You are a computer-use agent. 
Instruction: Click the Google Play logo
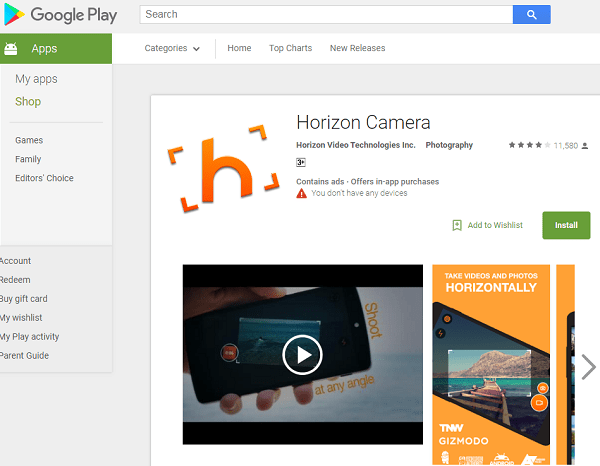[60, 15]
